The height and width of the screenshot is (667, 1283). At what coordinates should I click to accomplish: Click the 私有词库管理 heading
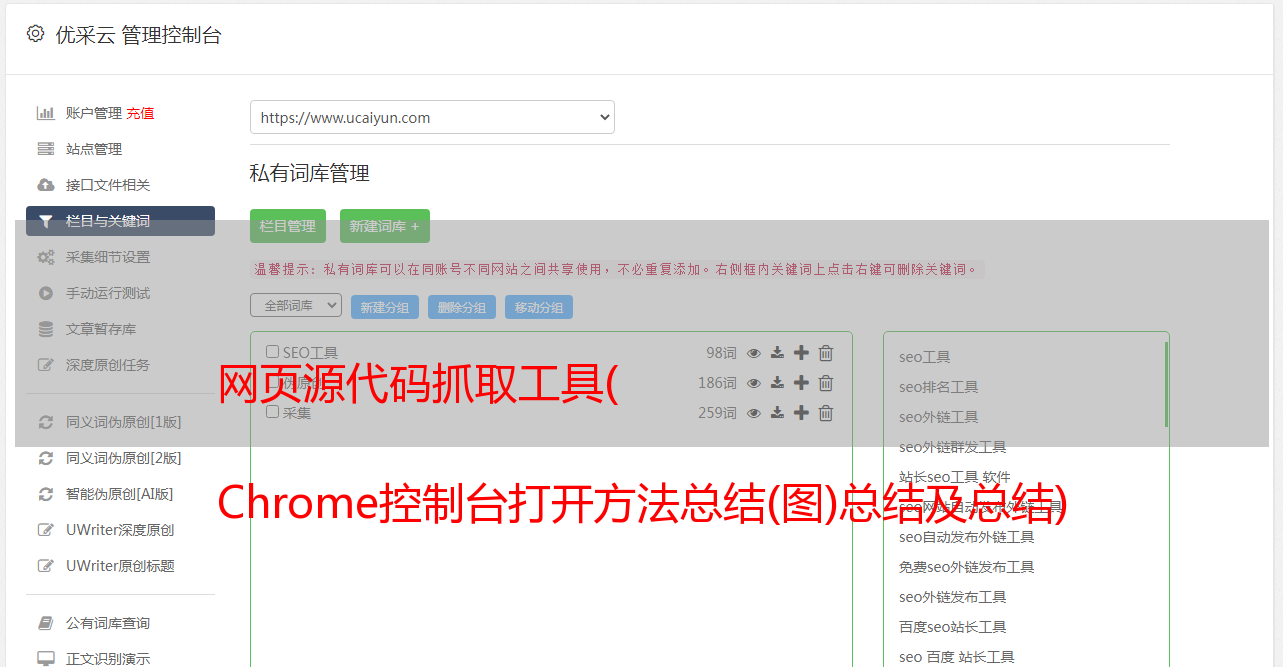[310, 173]
